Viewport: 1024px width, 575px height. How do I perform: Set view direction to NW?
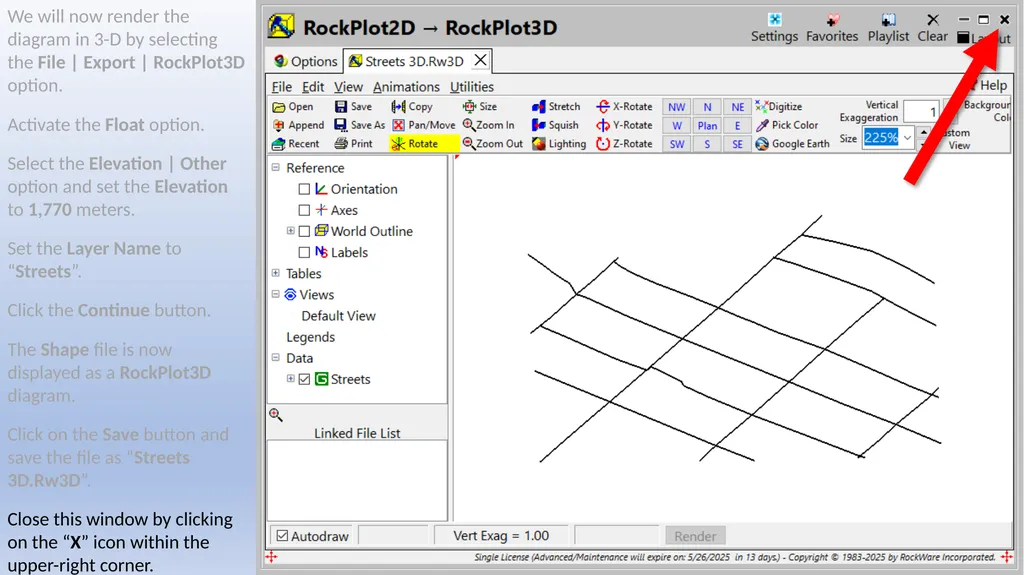pyautogui.click(x=677, y=107)
